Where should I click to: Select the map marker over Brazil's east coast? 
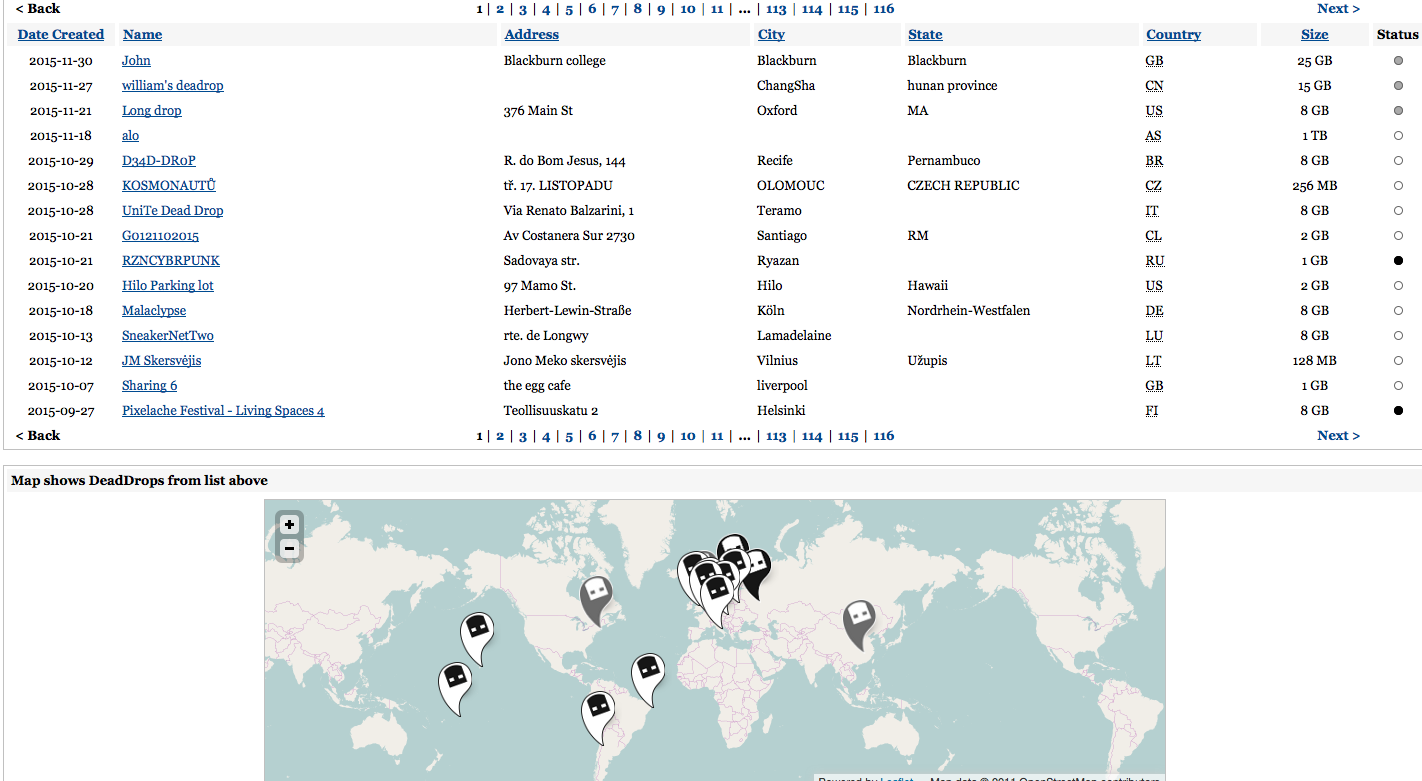click(x=647, y=674)
